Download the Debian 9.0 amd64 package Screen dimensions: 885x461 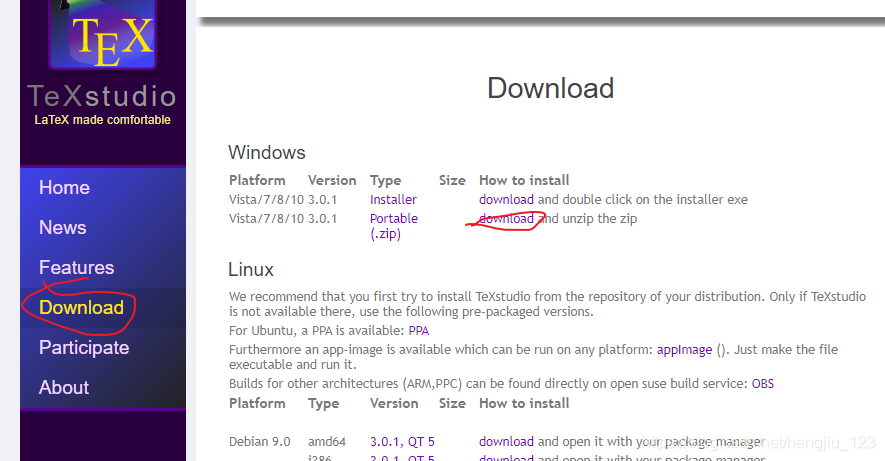coord(506,442)
